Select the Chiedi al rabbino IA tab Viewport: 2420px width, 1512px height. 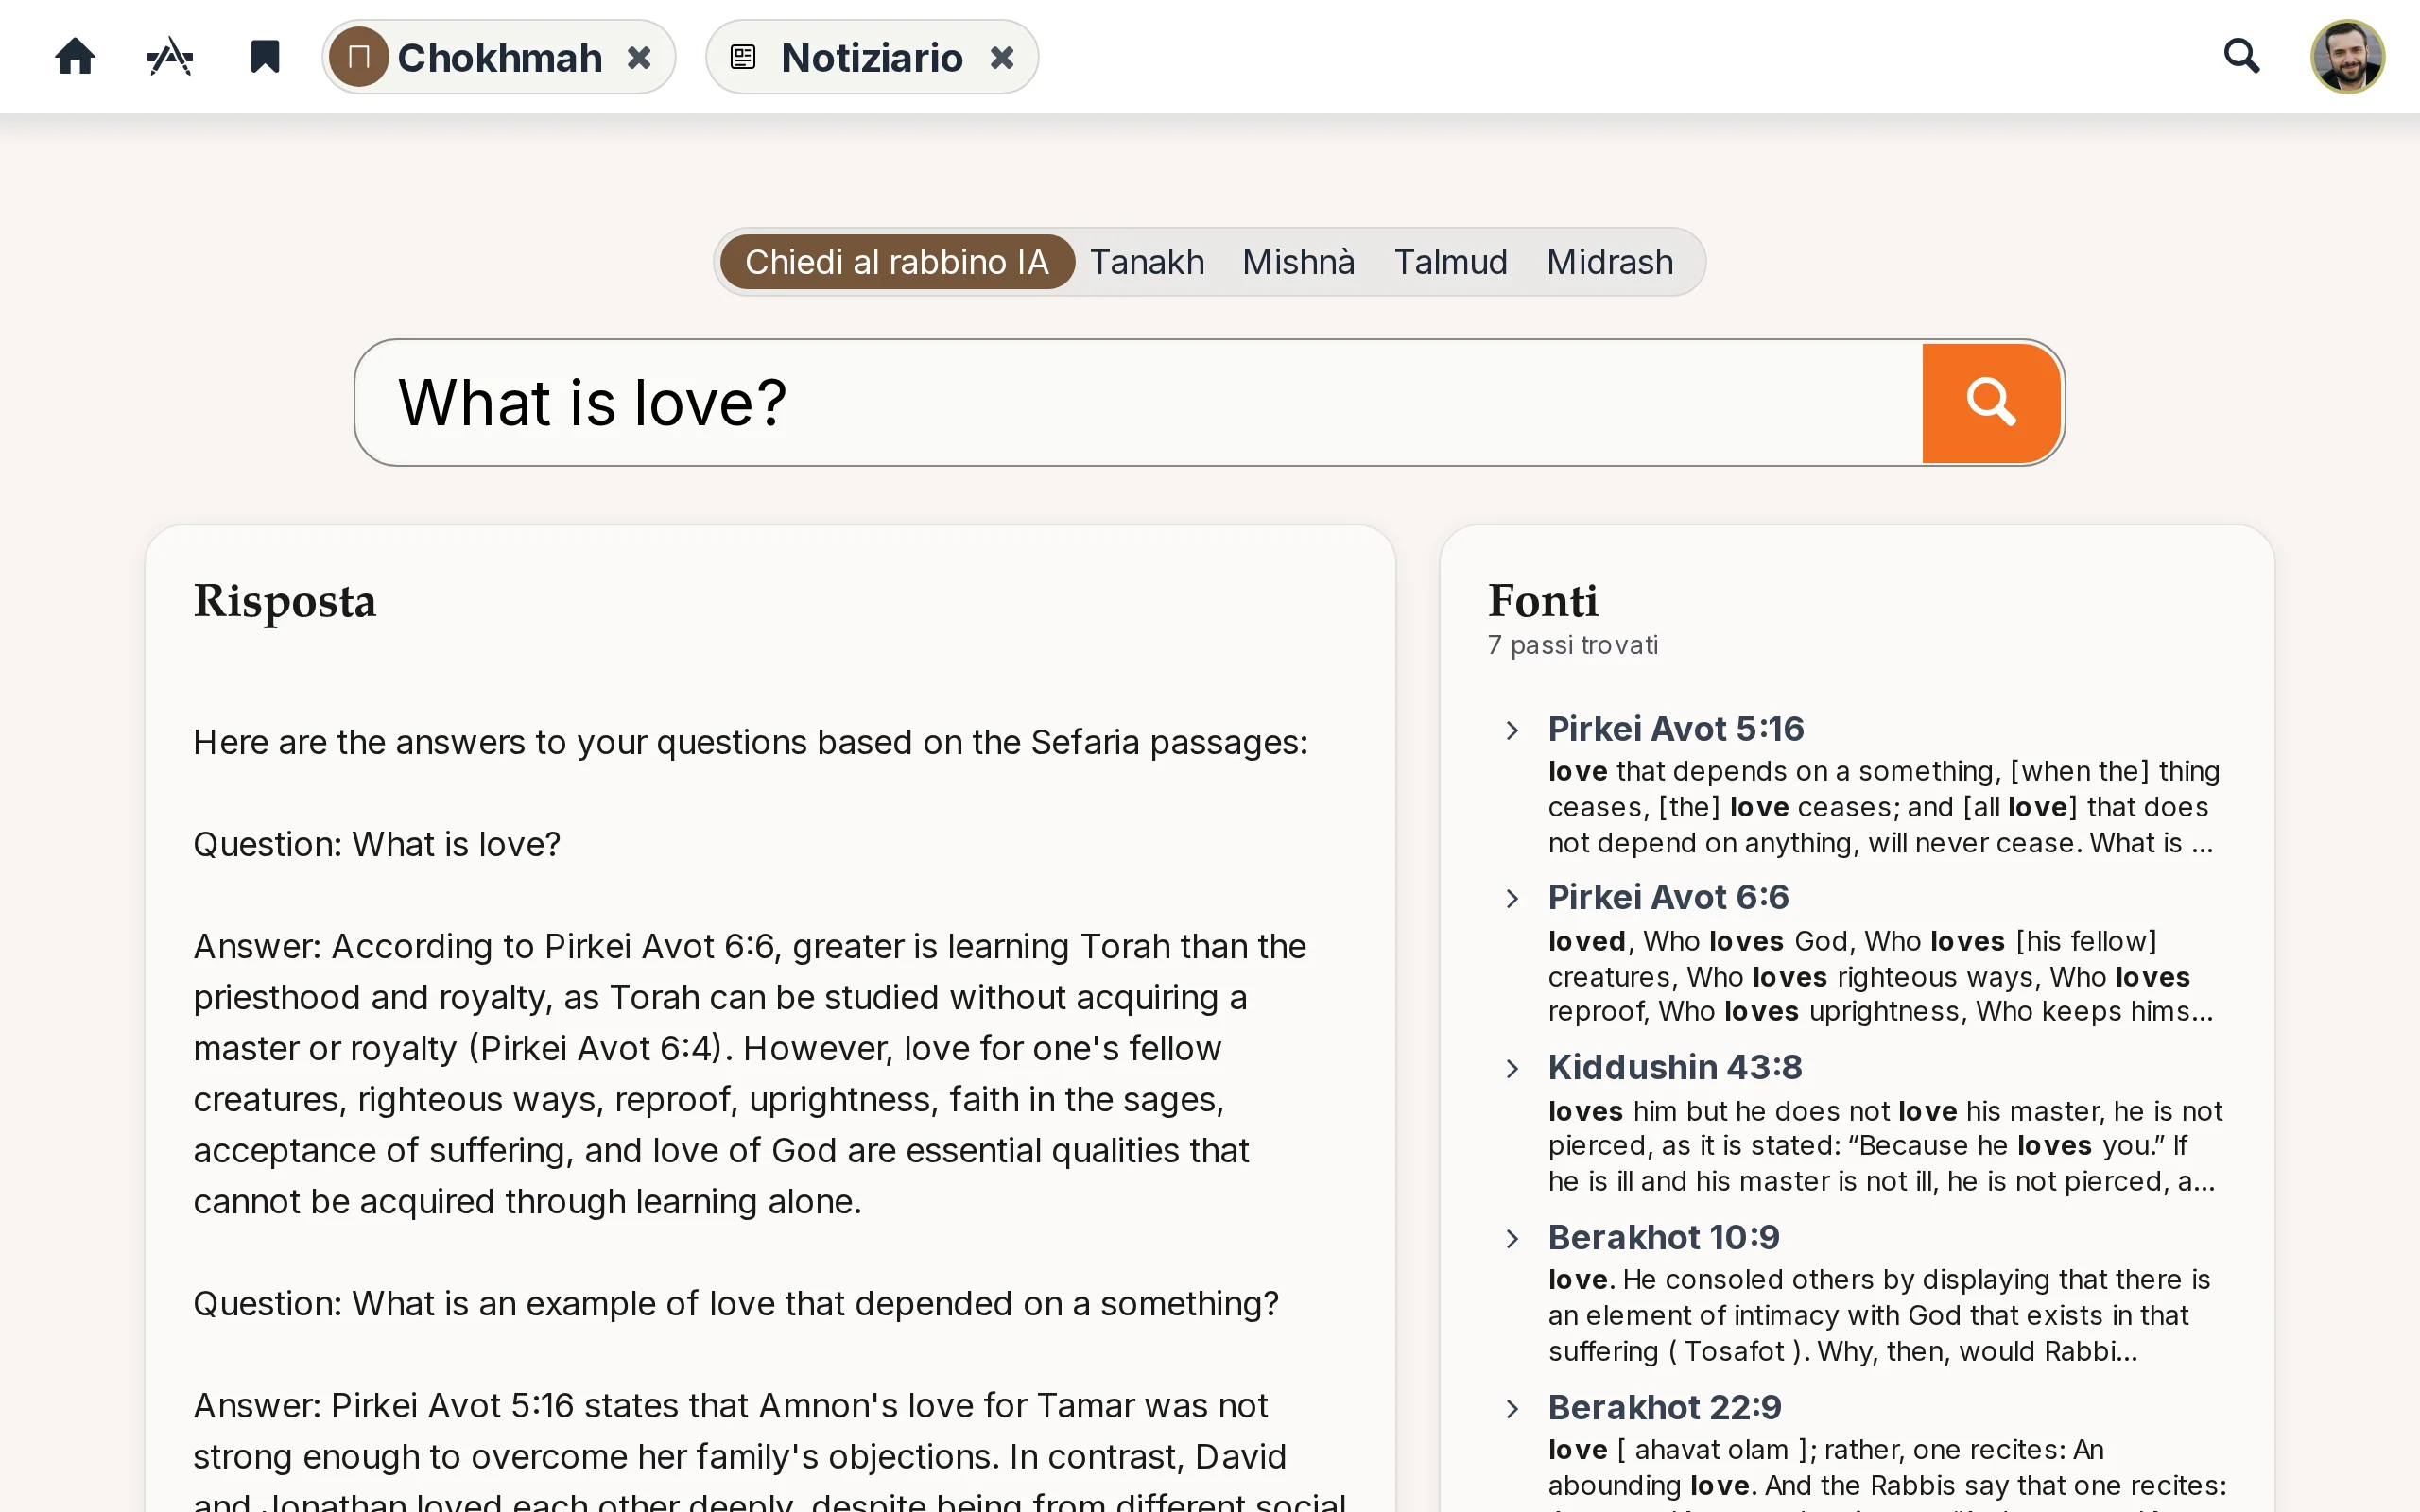[x=897, y=262]
